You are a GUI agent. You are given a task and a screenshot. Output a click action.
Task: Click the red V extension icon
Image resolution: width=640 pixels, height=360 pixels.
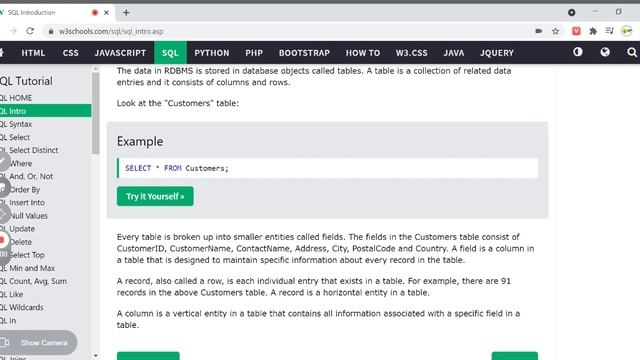576,31
